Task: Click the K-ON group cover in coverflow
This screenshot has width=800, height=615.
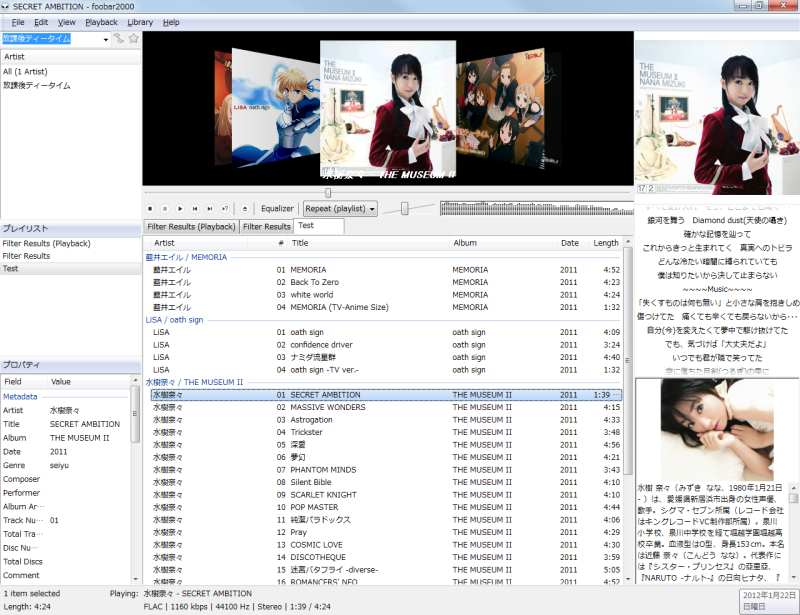Action: (500, 110)
